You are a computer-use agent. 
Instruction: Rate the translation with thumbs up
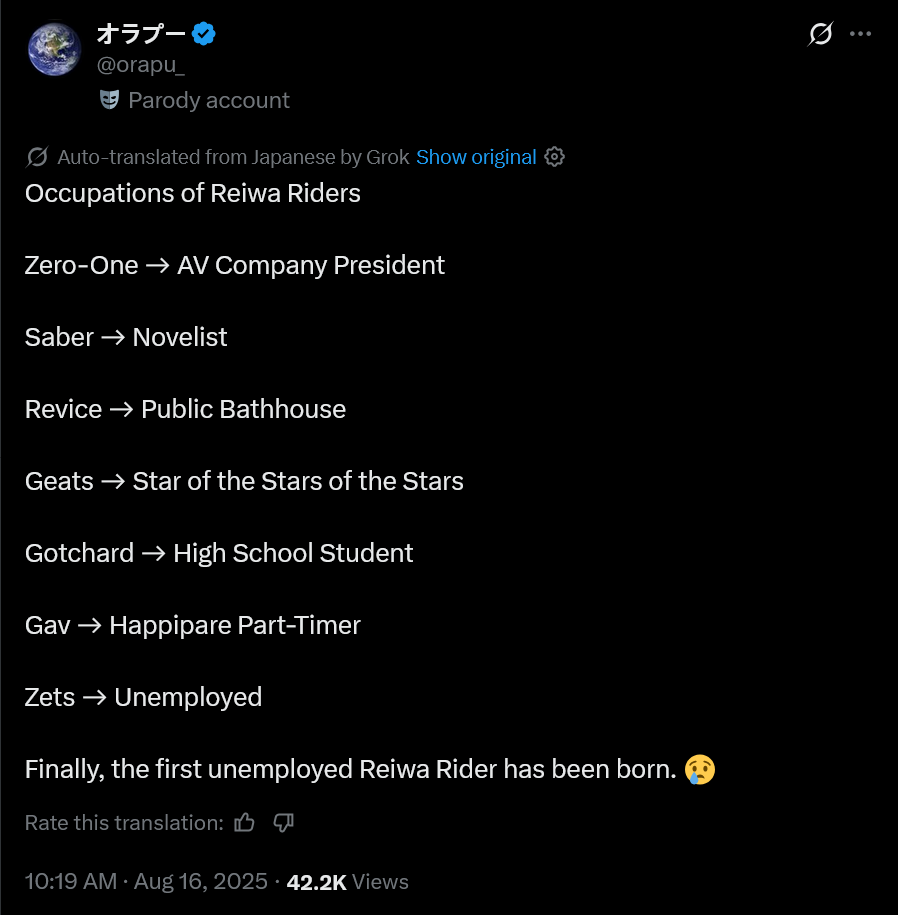(244, 823)
